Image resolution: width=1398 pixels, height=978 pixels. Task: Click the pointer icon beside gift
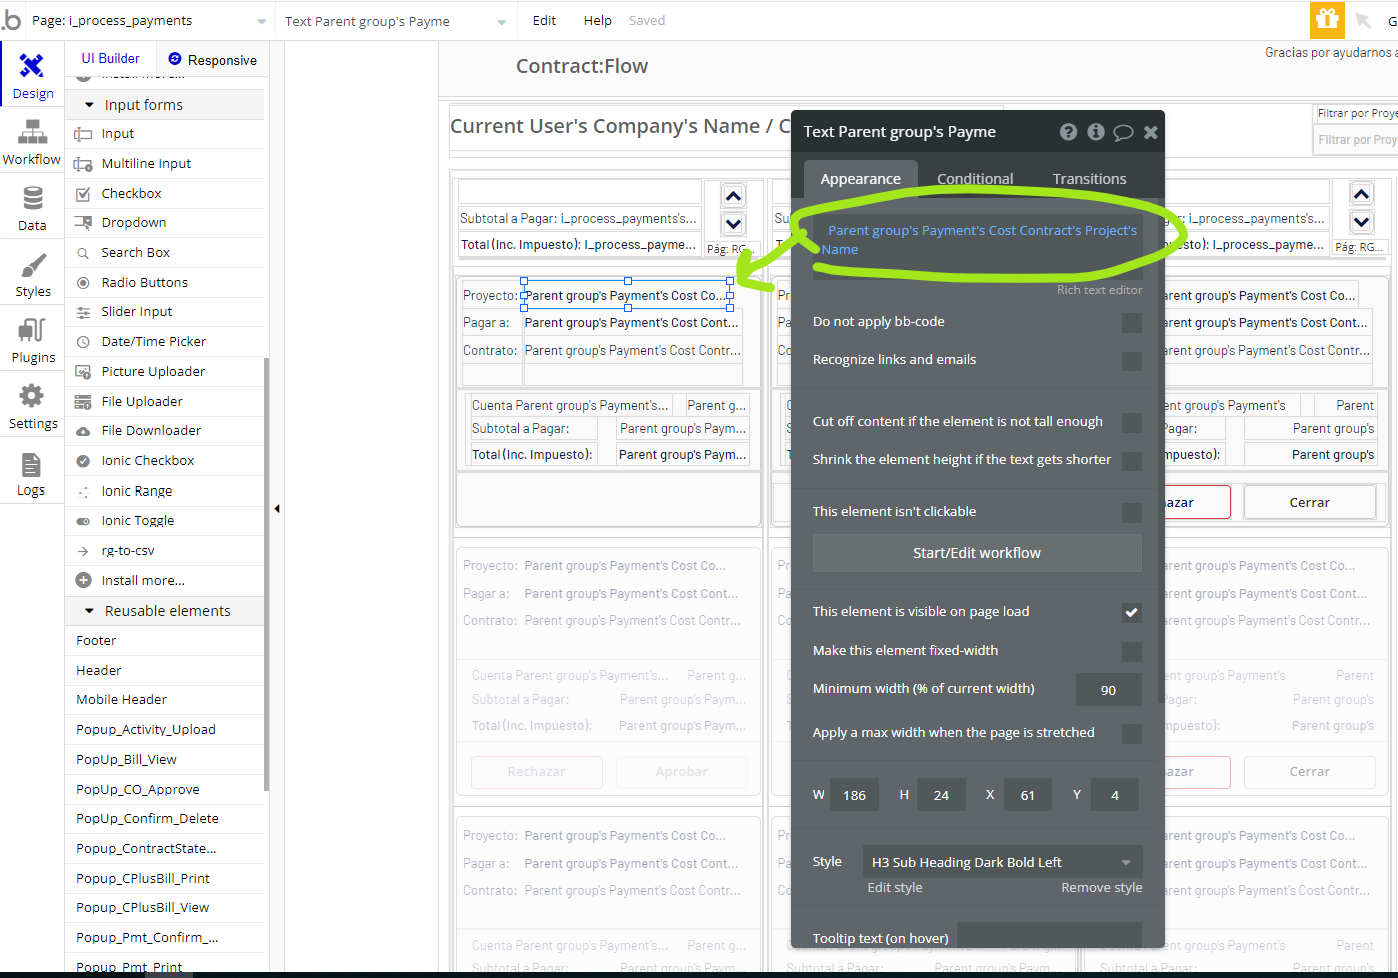(1362, 20)
